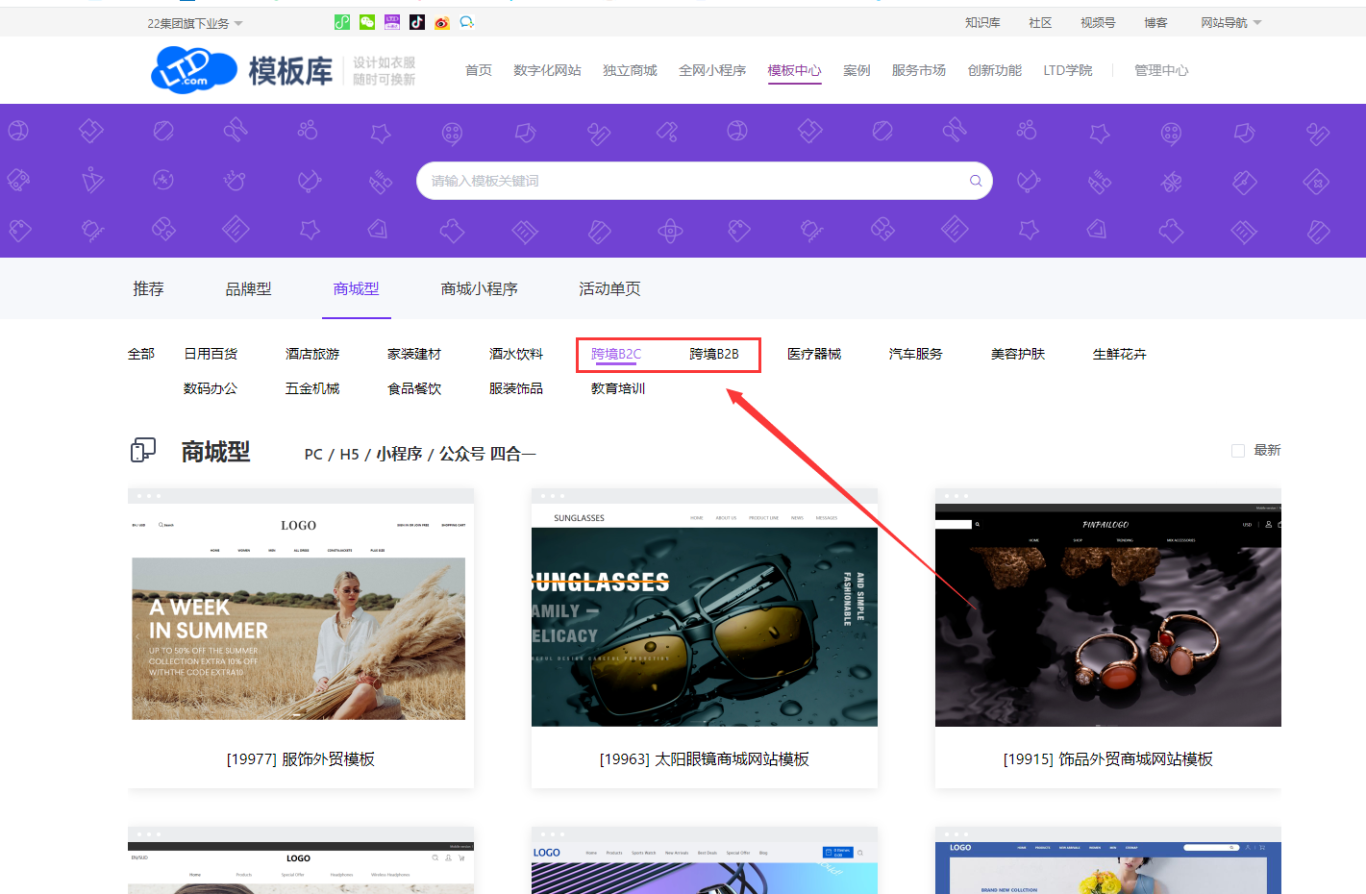Filter by 食品餐饮 category
The image size is (1366, 894).
coord(415,388)
